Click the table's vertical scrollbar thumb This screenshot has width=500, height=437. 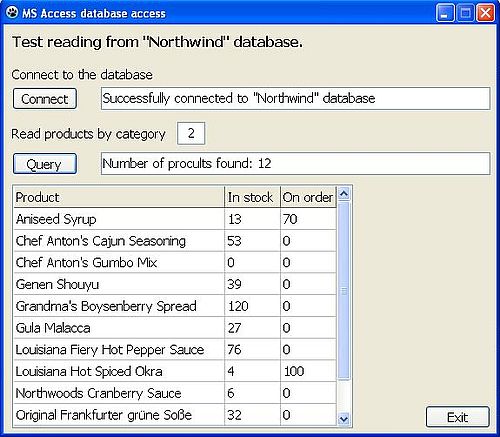click(344, 290)
